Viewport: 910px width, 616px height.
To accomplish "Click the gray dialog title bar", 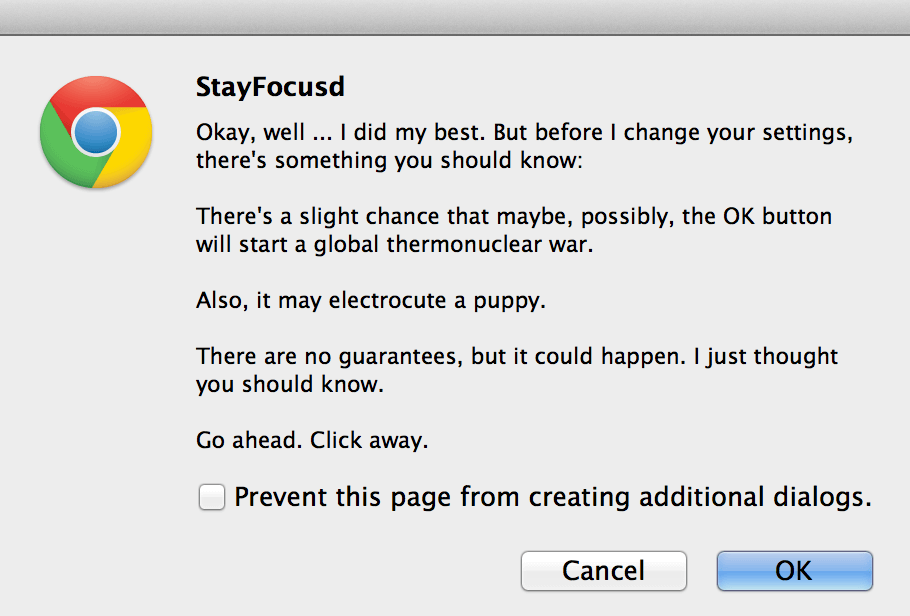I will click(x=455, y=17).
